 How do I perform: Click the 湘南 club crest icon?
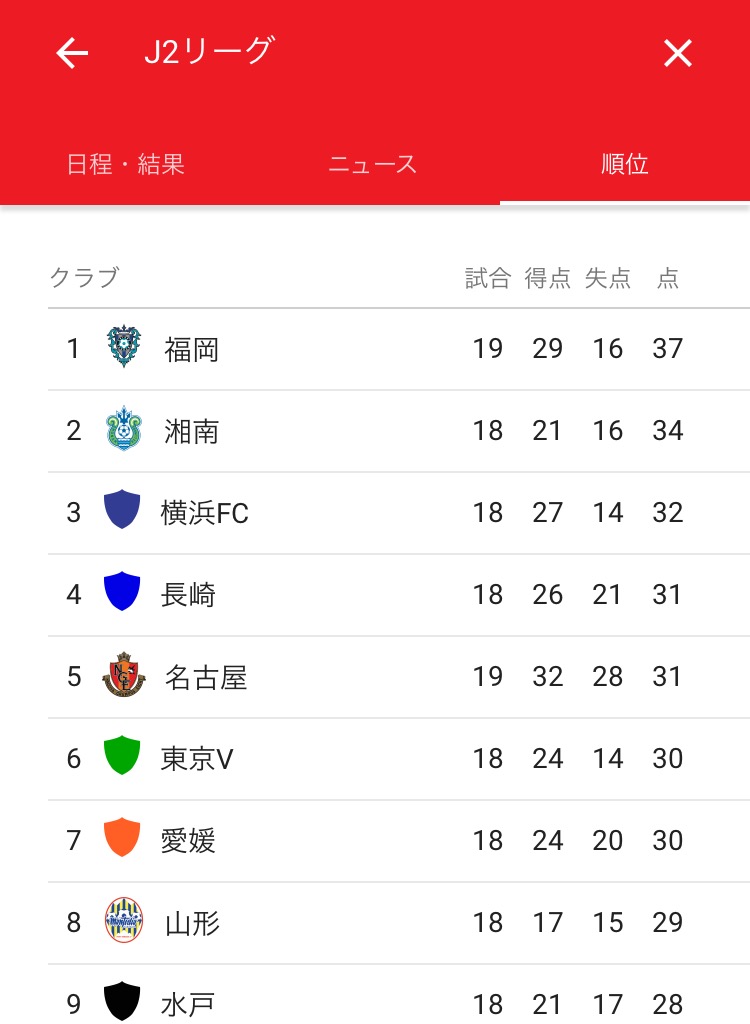[124, 430]
